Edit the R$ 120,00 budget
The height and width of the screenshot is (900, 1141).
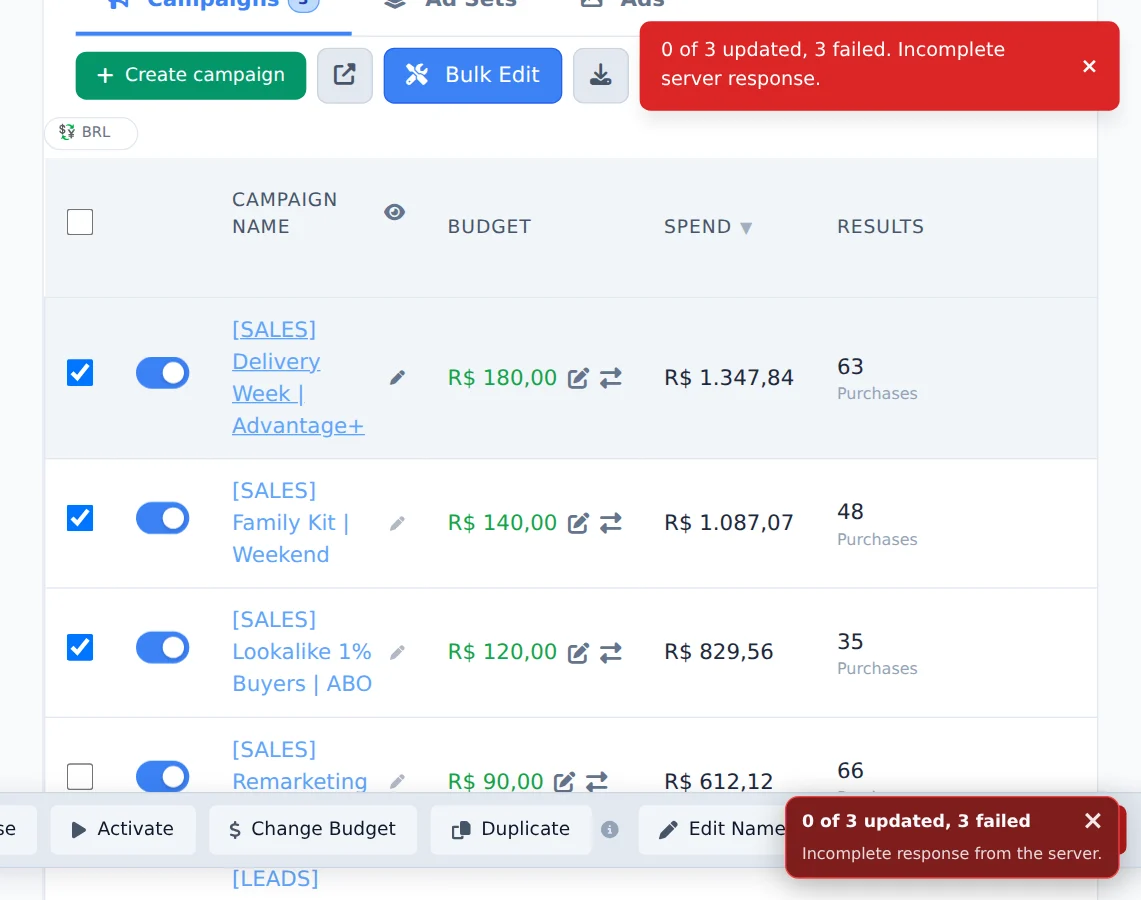pos(578,653)
